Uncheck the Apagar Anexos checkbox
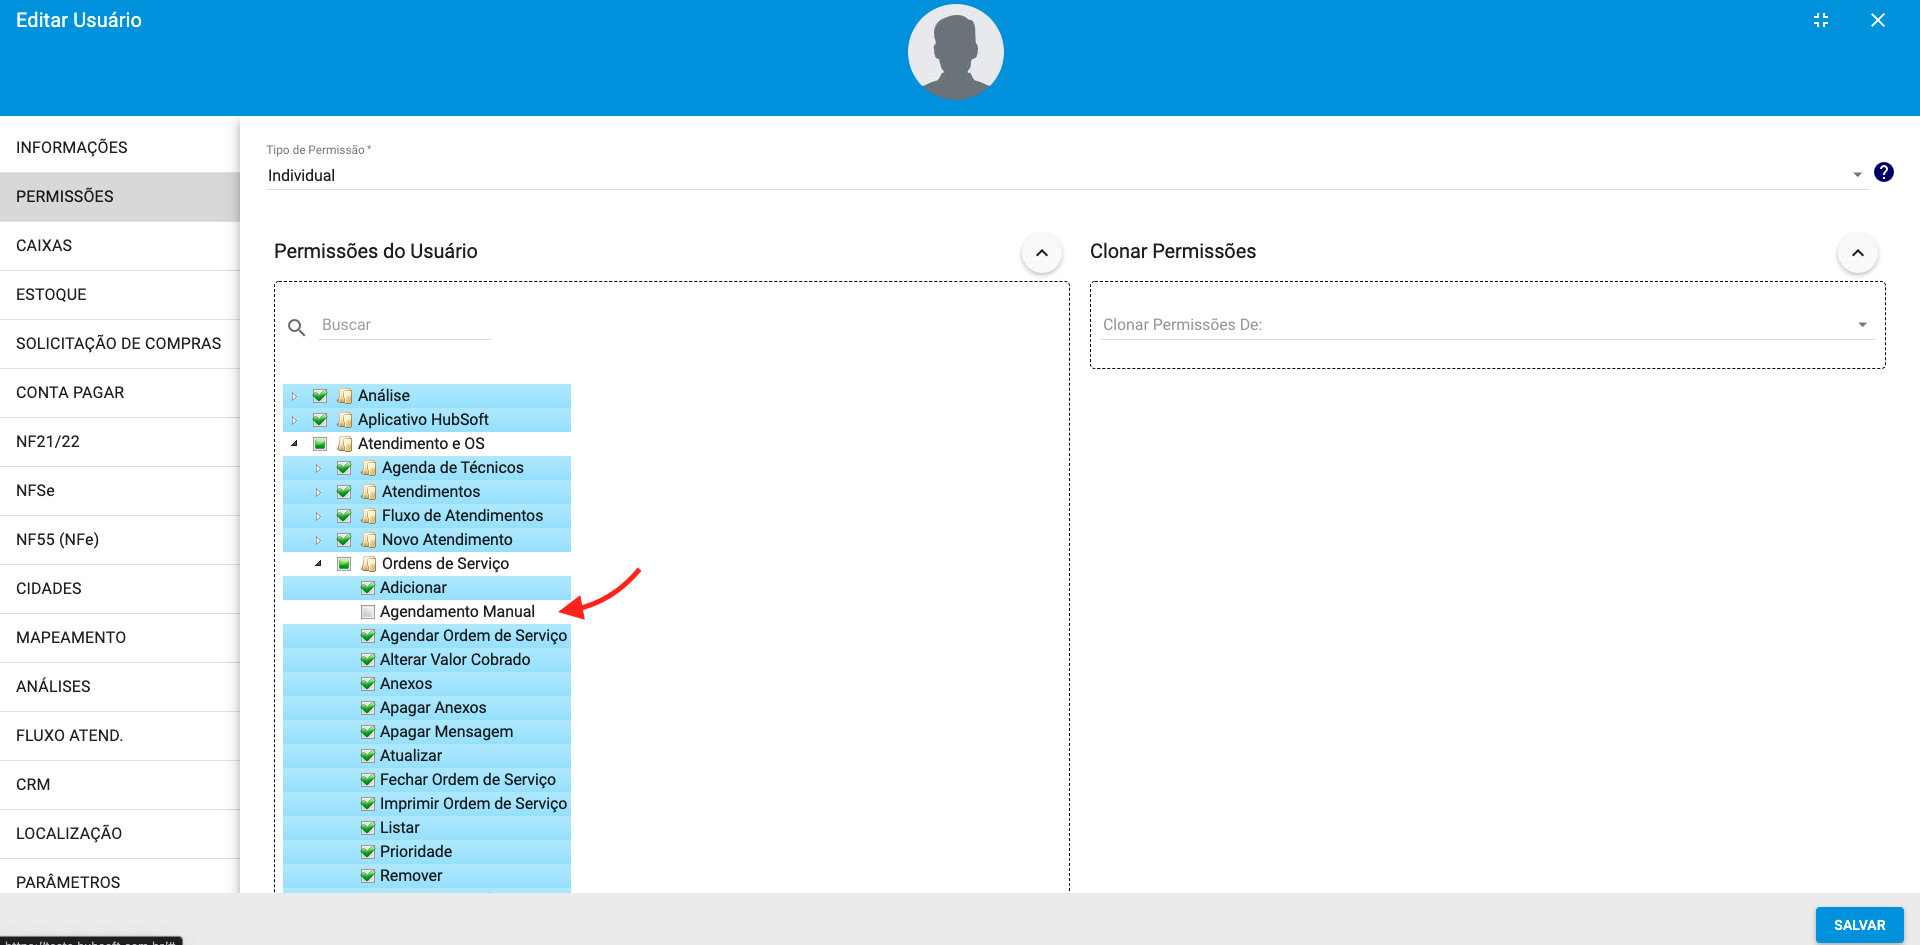This screenshot has width=1920, height=945. point(368,708)
